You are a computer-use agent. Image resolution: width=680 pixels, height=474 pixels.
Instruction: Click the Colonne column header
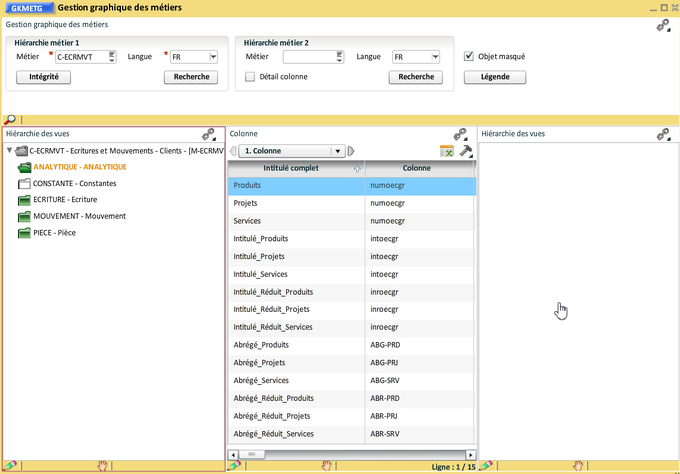[x=416, y=168]
